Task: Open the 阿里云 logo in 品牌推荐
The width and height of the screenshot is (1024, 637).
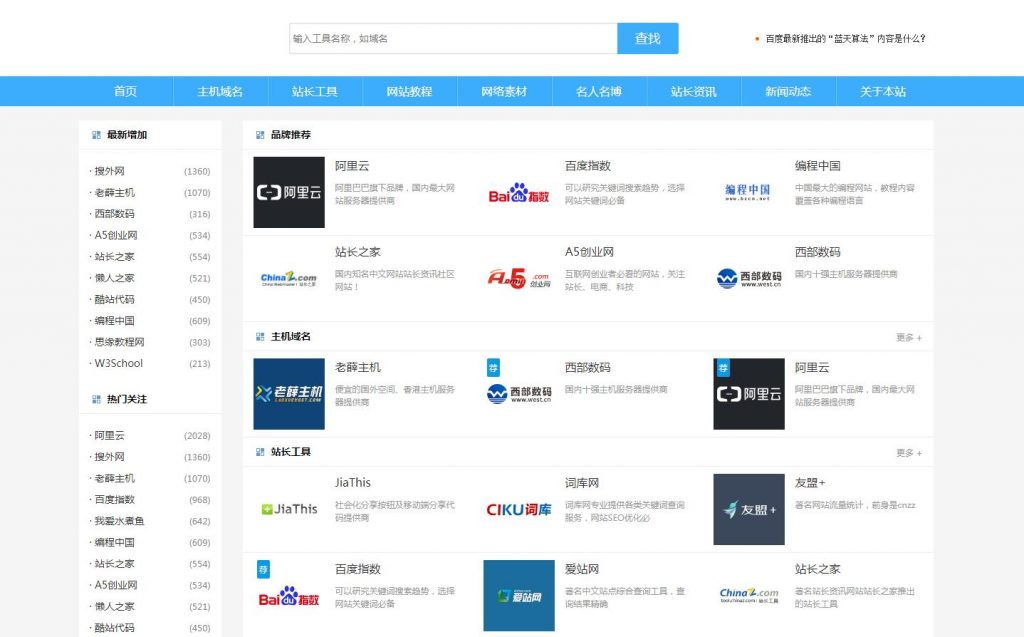Action: [x=289, y=192]
